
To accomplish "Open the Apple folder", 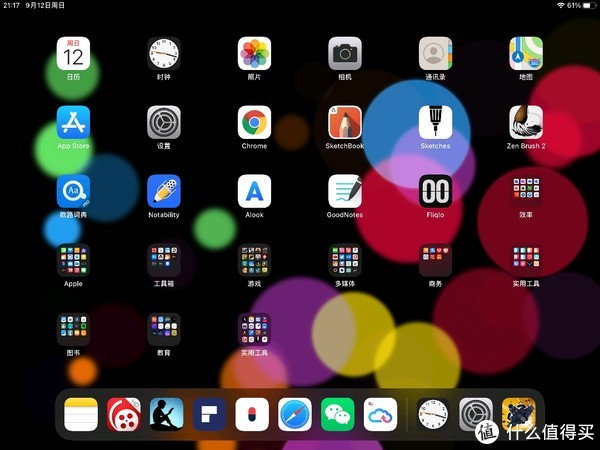I will pos(73,260).
